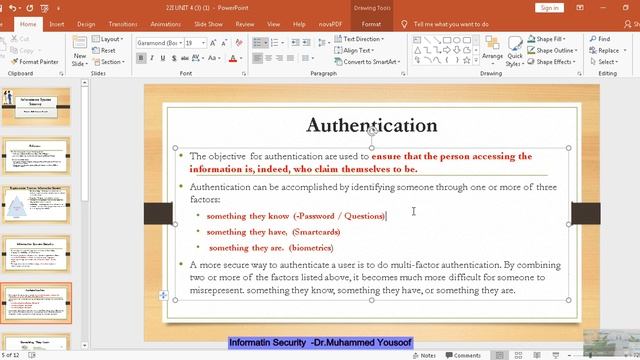Toggle left text alignment
The image size is (640, 360).
coord(258,58)
